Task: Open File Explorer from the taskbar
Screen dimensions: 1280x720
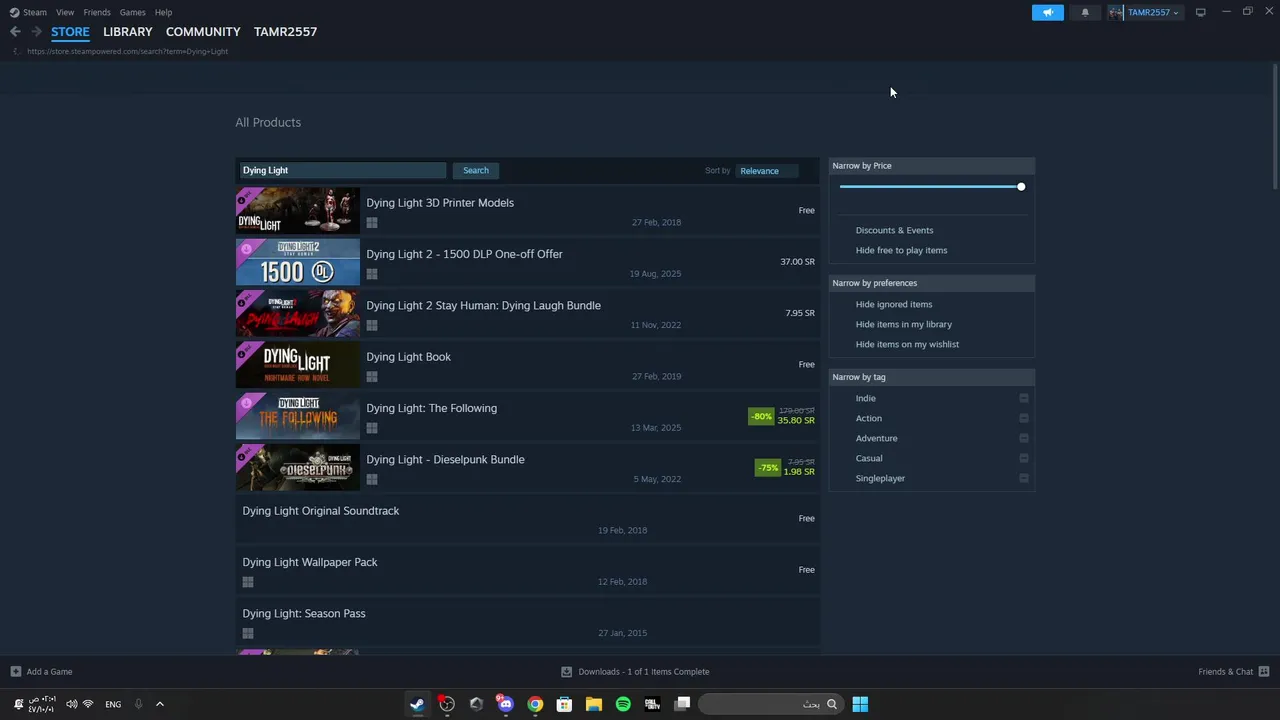Action: pos(594,704)
